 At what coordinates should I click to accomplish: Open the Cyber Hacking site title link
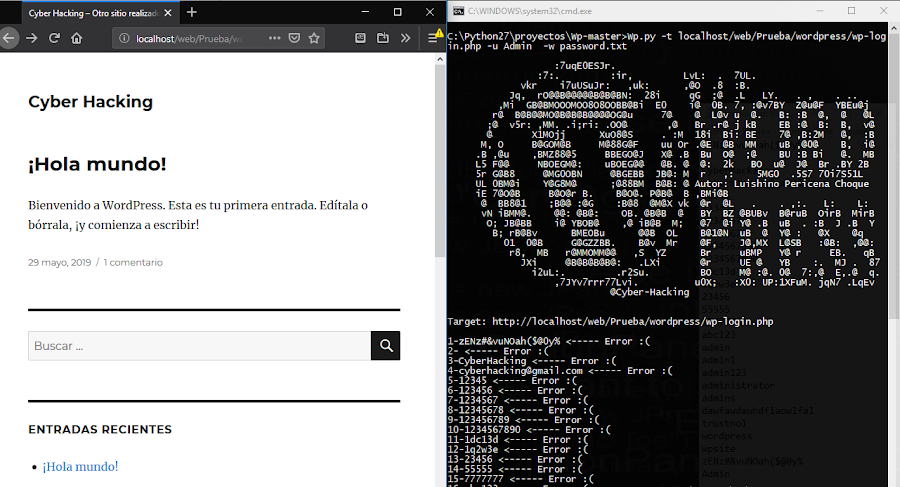click(x=91, y=102)
